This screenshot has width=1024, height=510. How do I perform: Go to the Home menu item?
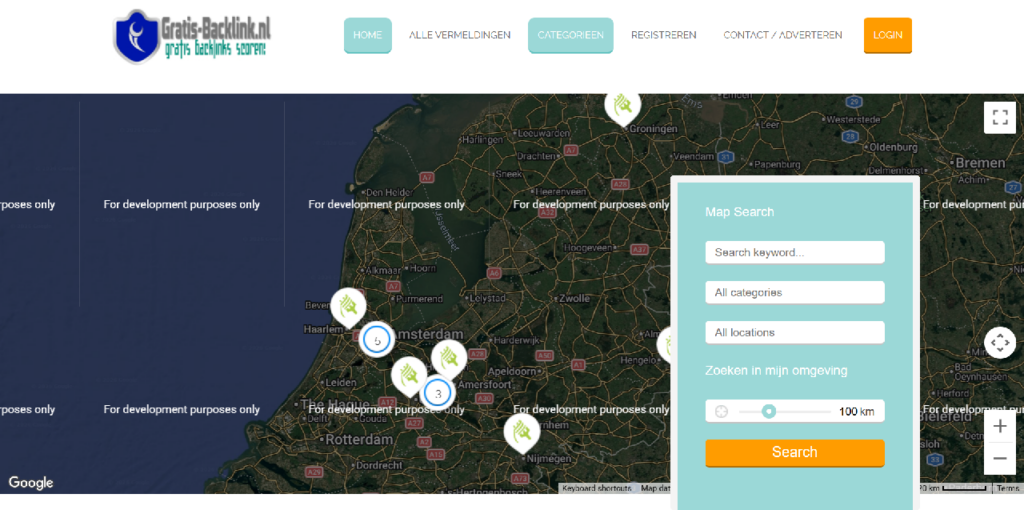click(367, 35)
